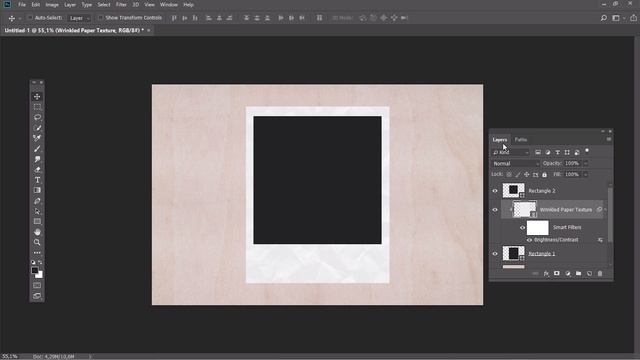Toggle lock transparent pixels

coord(509,175)
